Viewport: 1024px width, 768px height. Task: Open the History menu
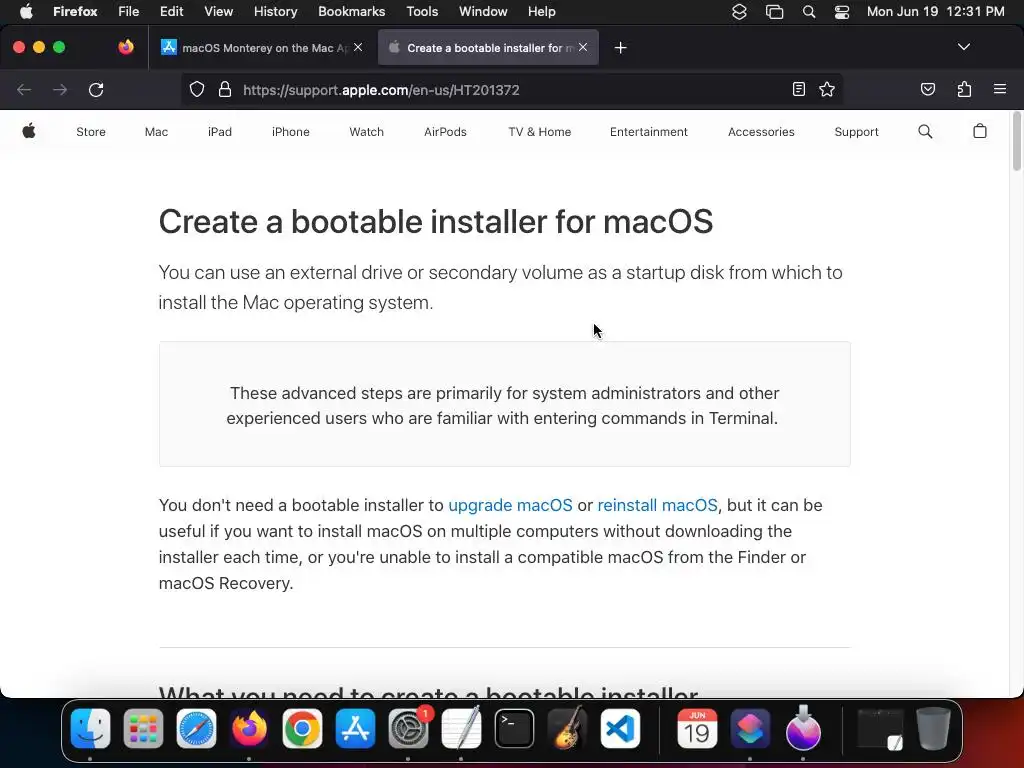[276, 12]
